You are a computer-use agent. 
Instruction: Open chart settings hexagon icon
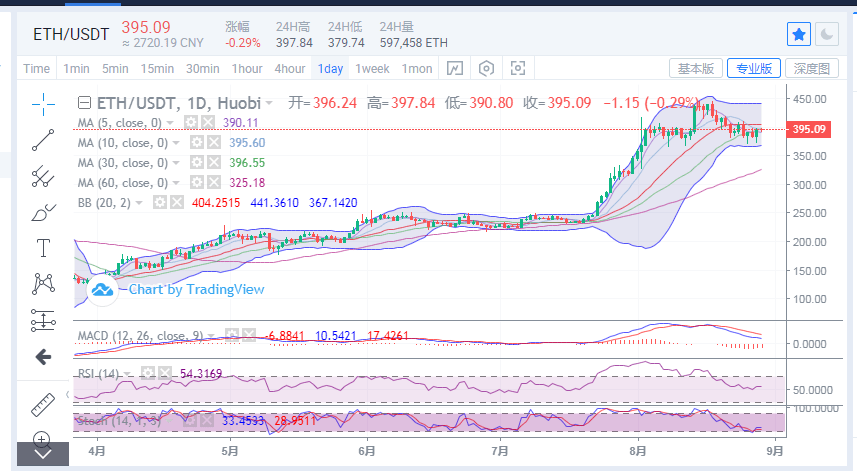(x=486, y=68)
